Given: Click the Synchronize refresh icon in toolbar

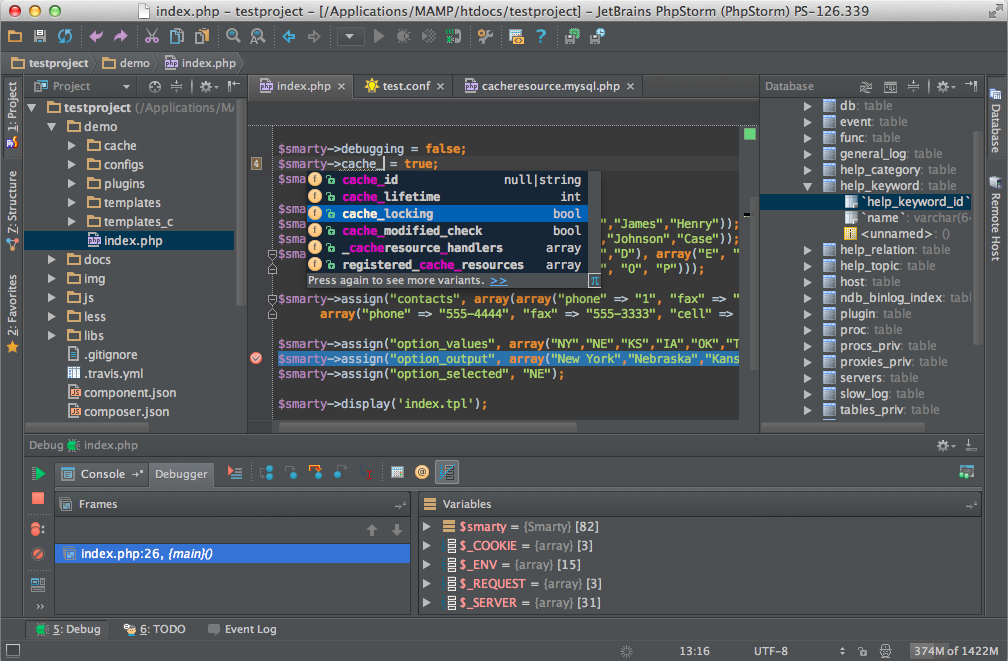Looking at the screenshot, I should [64, 37].
